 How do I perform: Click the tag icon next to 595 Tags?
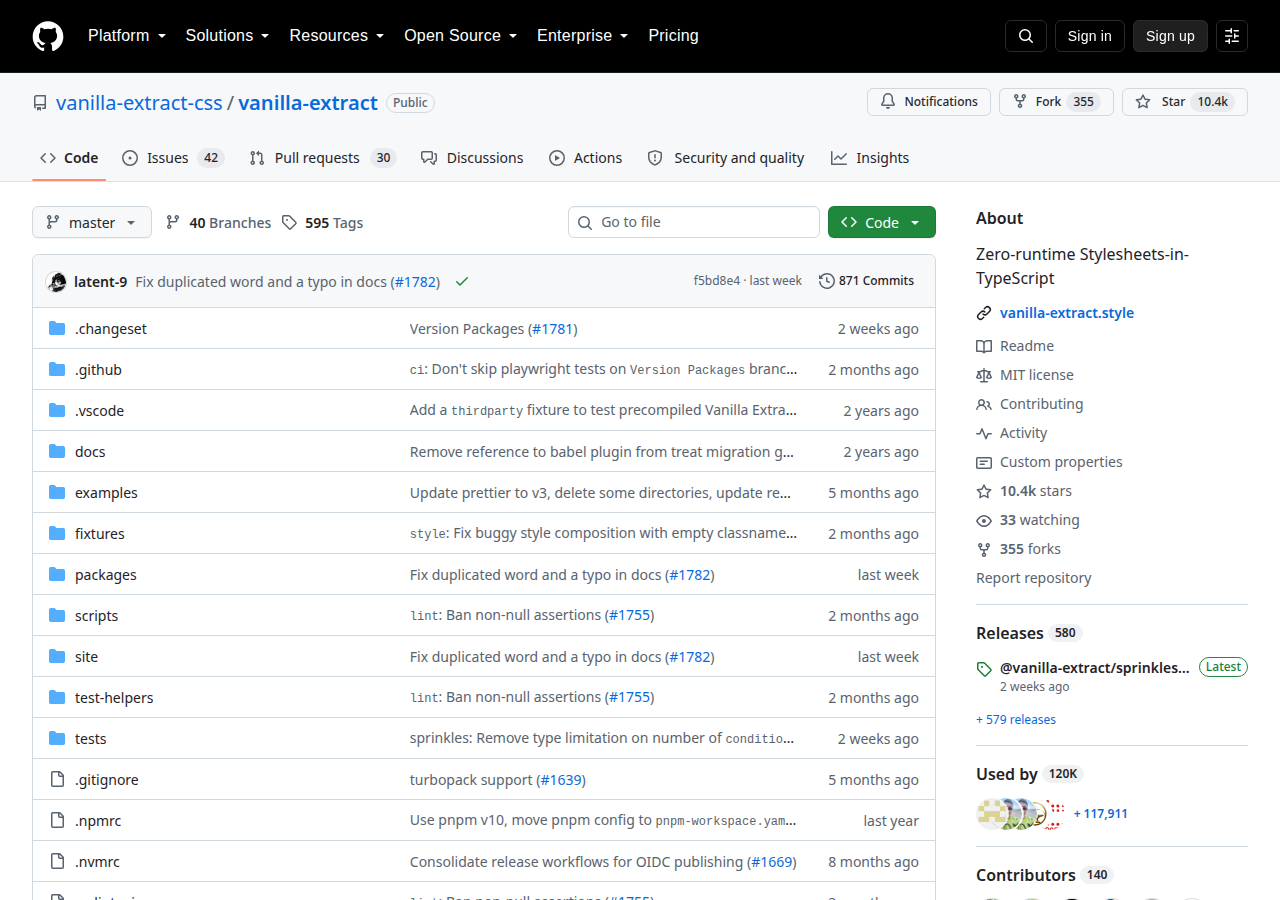click(289, 223)
